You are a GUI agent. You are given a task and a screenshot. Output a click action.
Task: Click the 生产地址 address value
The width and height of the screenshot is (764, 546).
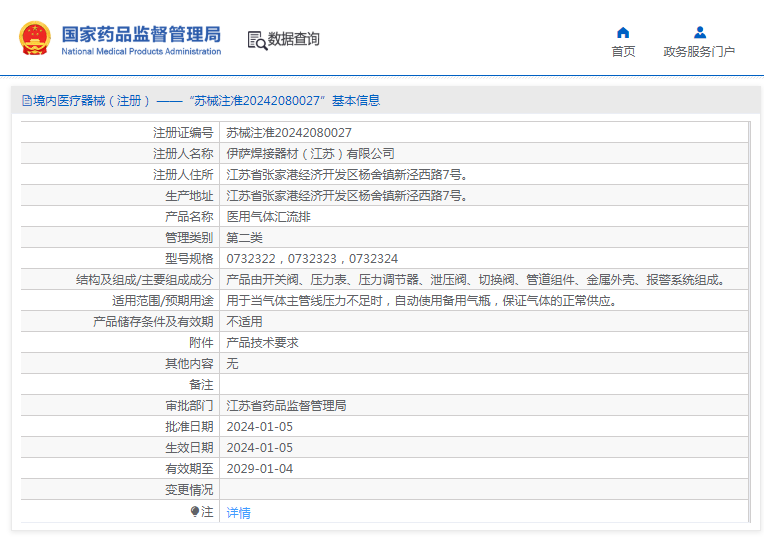tap(347, 196)
